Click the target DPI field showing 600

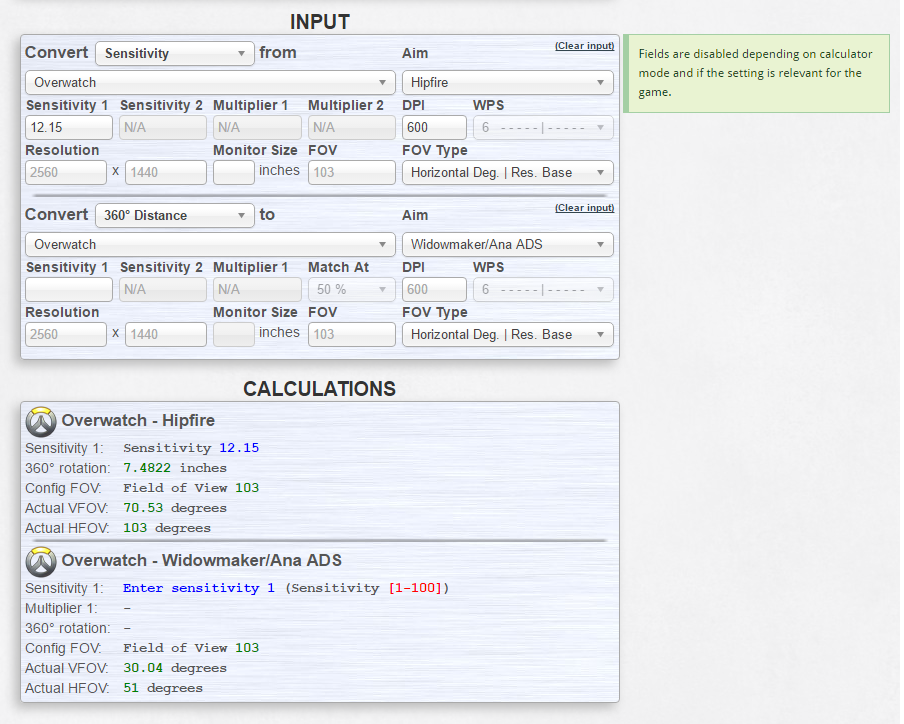coord(434,289)
